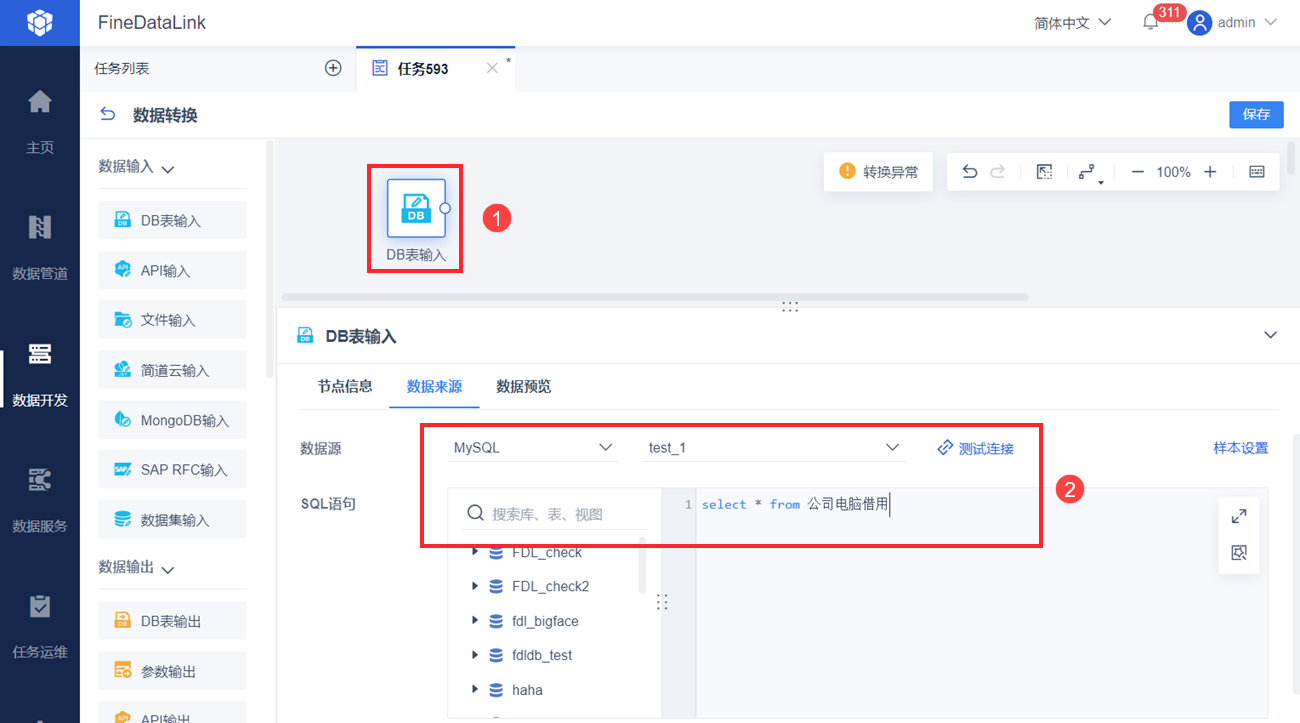Collapse the DB表输入 configuration panel
The width and height of the screenshot is (1300, 723).
1271,335
